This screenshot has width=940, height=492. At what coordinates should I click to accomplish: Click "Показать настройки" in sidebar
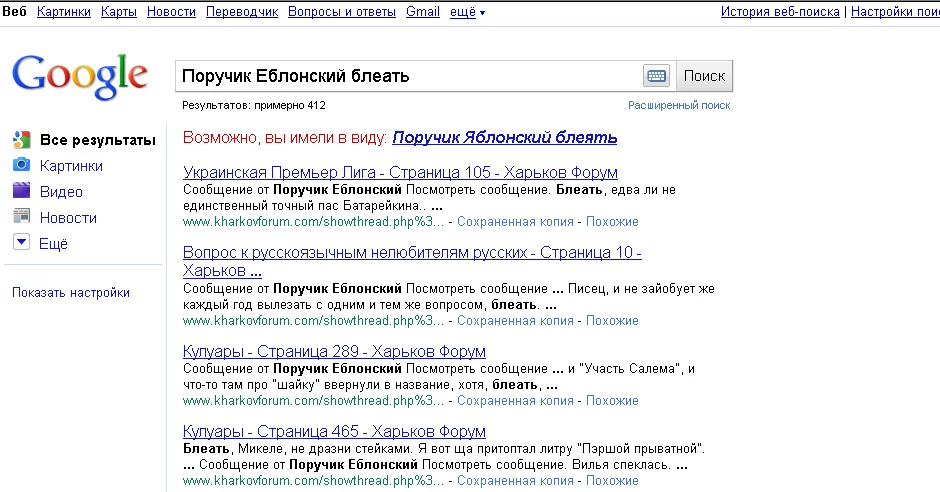point(71,293)
